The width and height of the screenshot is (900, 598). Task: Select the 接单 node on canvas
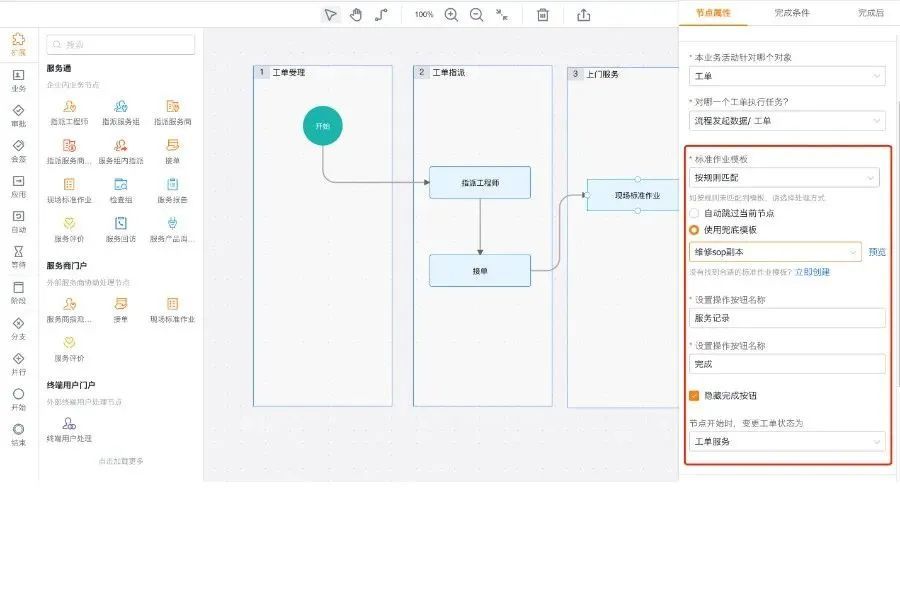point(480,270)
